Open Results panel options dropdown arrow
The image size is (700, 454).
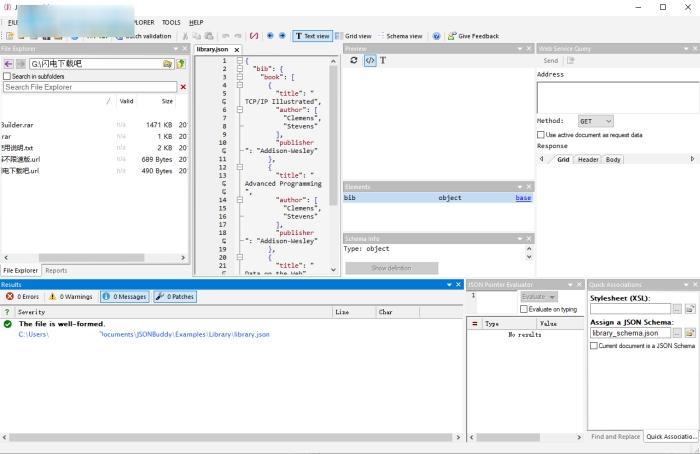click(x=449, y=284)
